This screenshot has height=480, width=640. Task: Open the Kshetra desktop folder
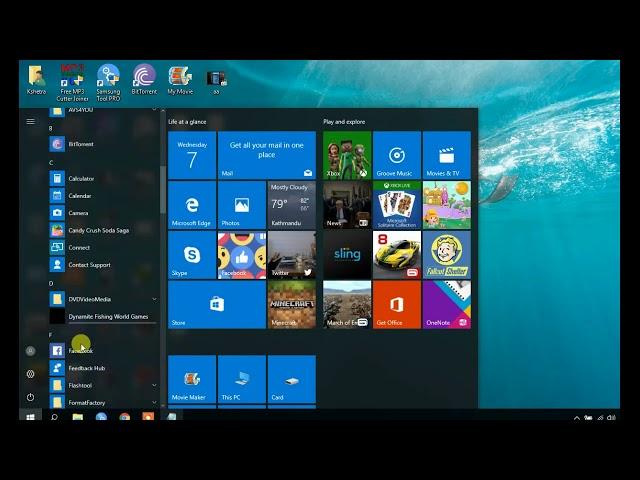click(36, 80)
